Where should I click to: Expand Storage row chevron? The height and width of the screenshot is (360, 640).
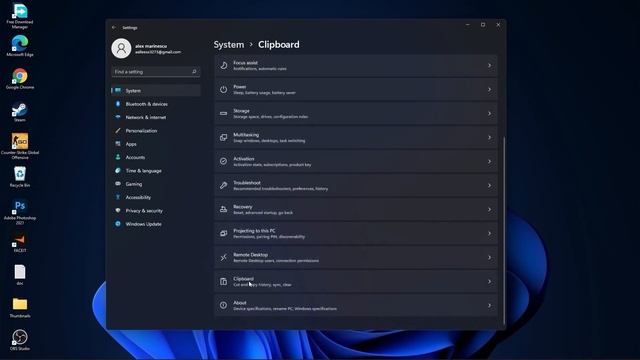(489, 113)
